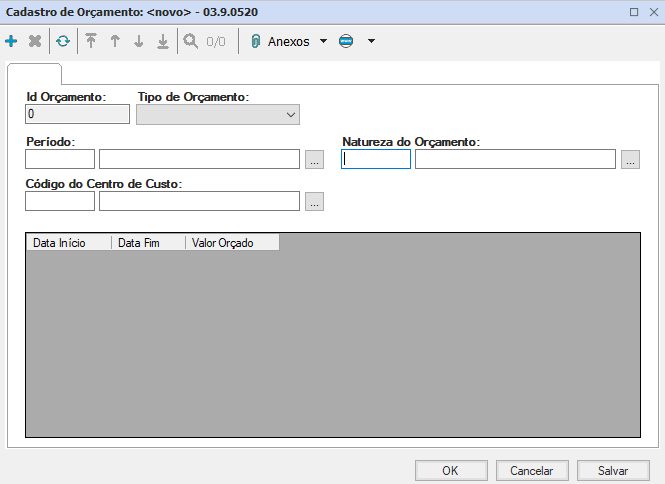Click the blue plus add-record icon
This screenshot has height=484, width=665.
tap(11, 42)
